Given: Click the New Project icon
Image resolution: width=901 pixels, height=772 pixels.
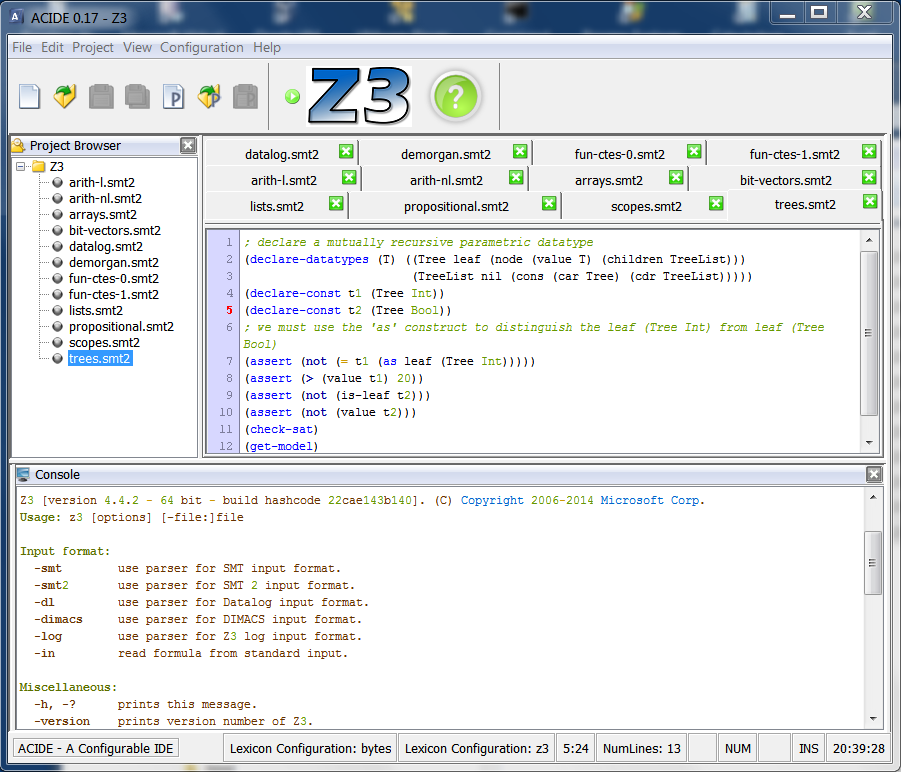Looking at the screenshot, I should coord(173,96).
